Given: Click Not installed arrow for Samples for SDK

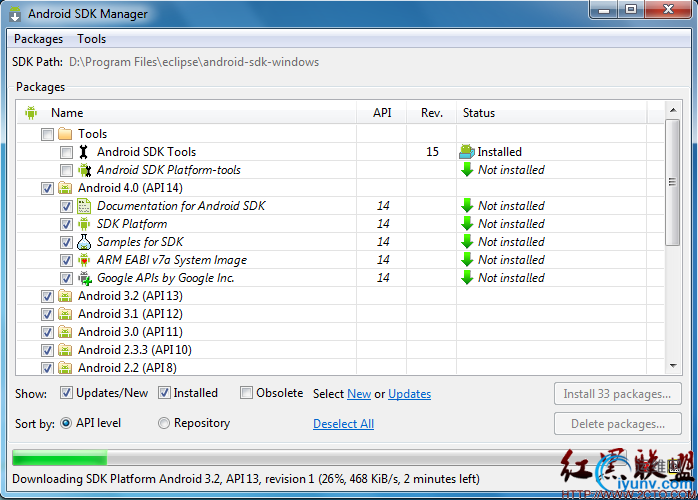Looking at the screenshot, I should coord(467,242).
